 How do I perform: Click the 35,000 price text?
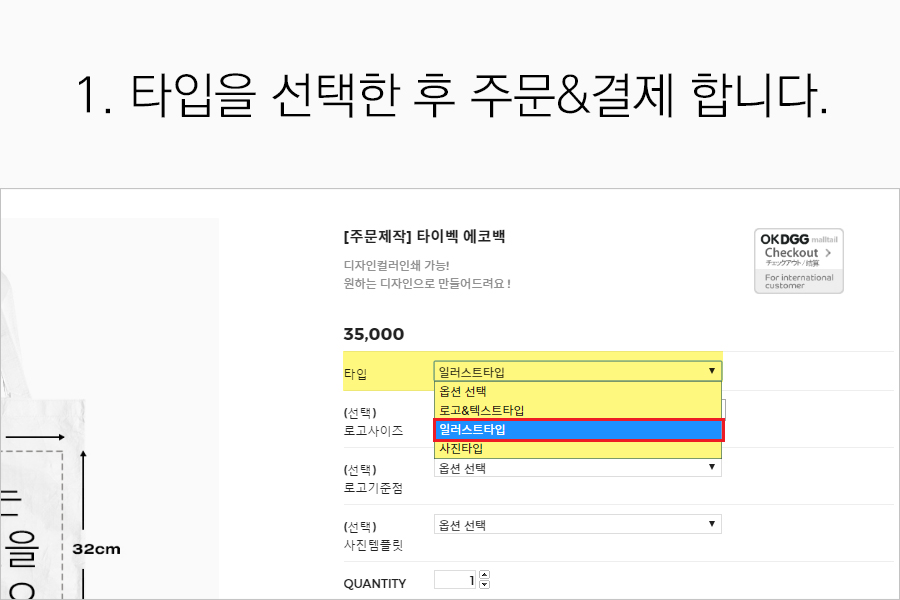pyautogui.click(x=373, y=334)
